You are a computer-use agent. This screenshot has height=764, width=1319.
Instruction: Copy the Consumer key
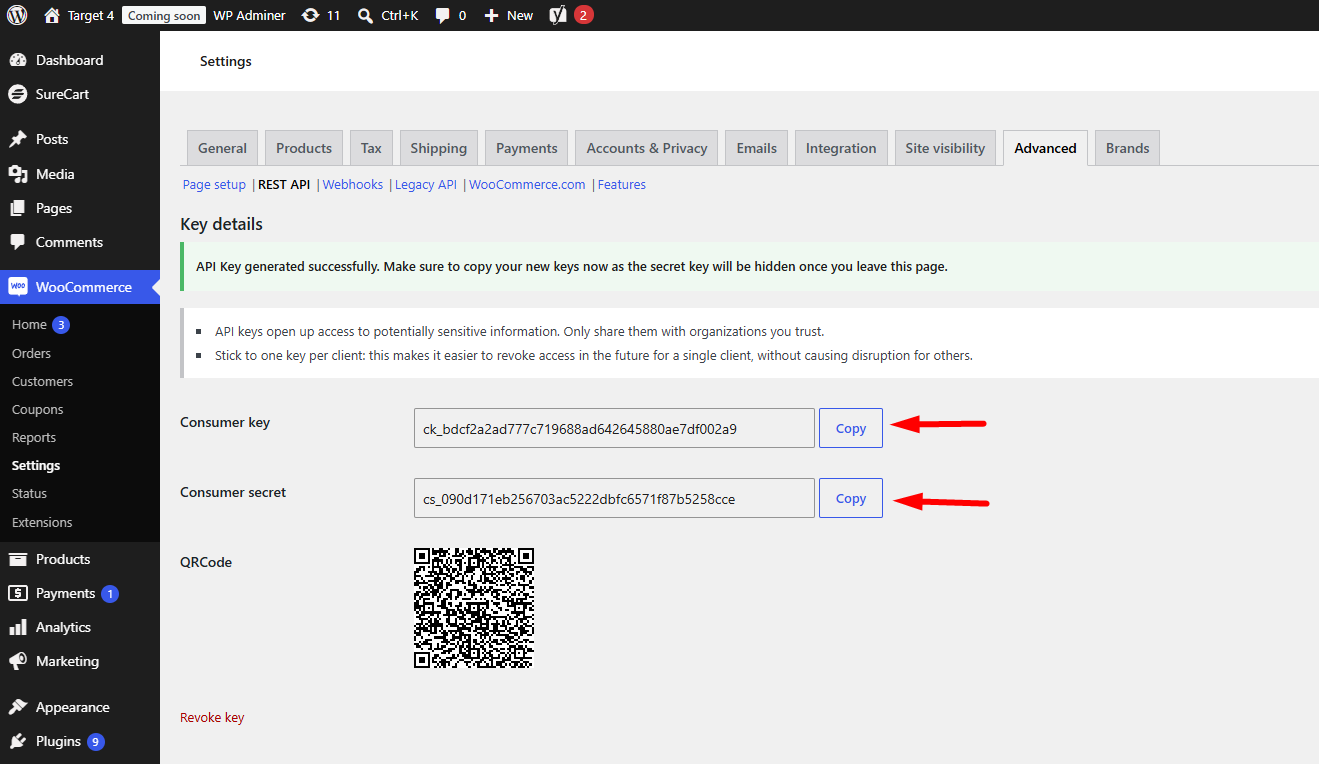click(x=851, y=428)
